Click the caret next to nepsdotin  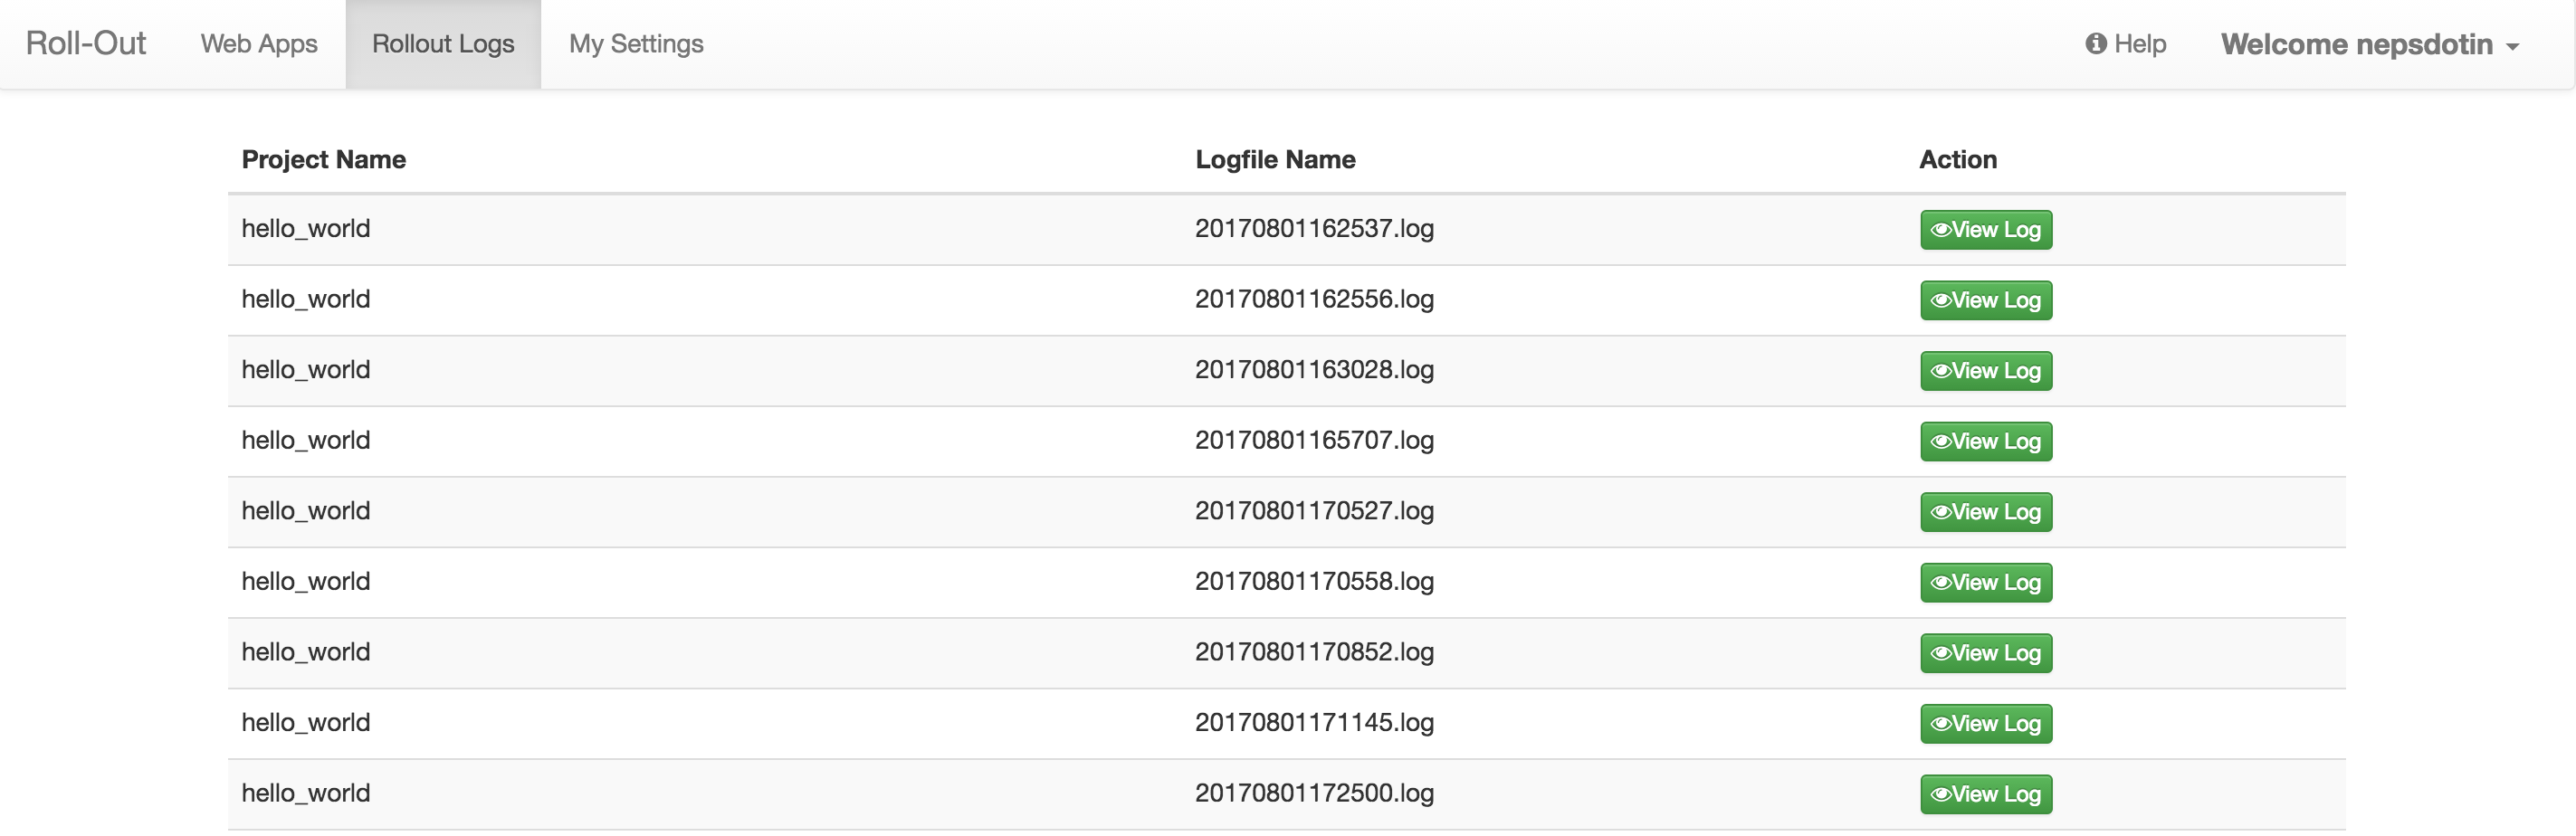(2513, 47)
